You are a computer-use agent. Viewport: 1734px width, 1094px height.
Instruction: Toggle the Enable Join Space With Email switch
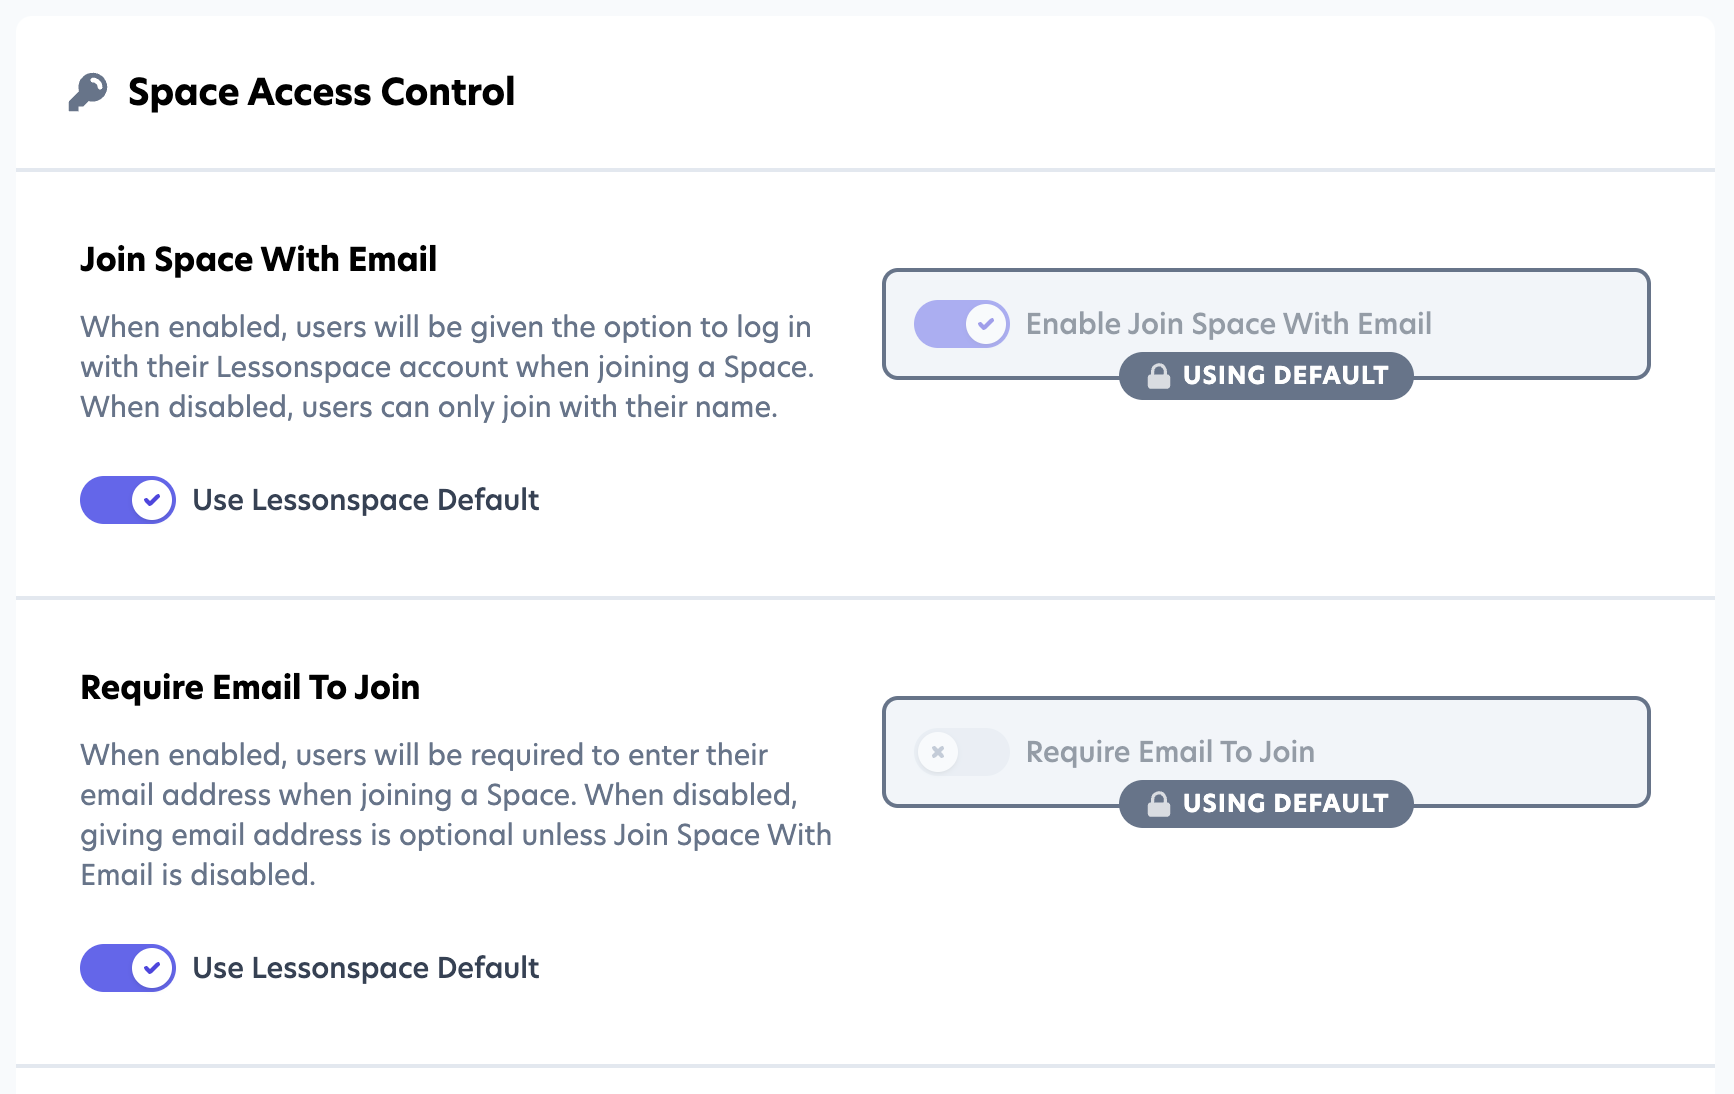[x=961, y=324]
